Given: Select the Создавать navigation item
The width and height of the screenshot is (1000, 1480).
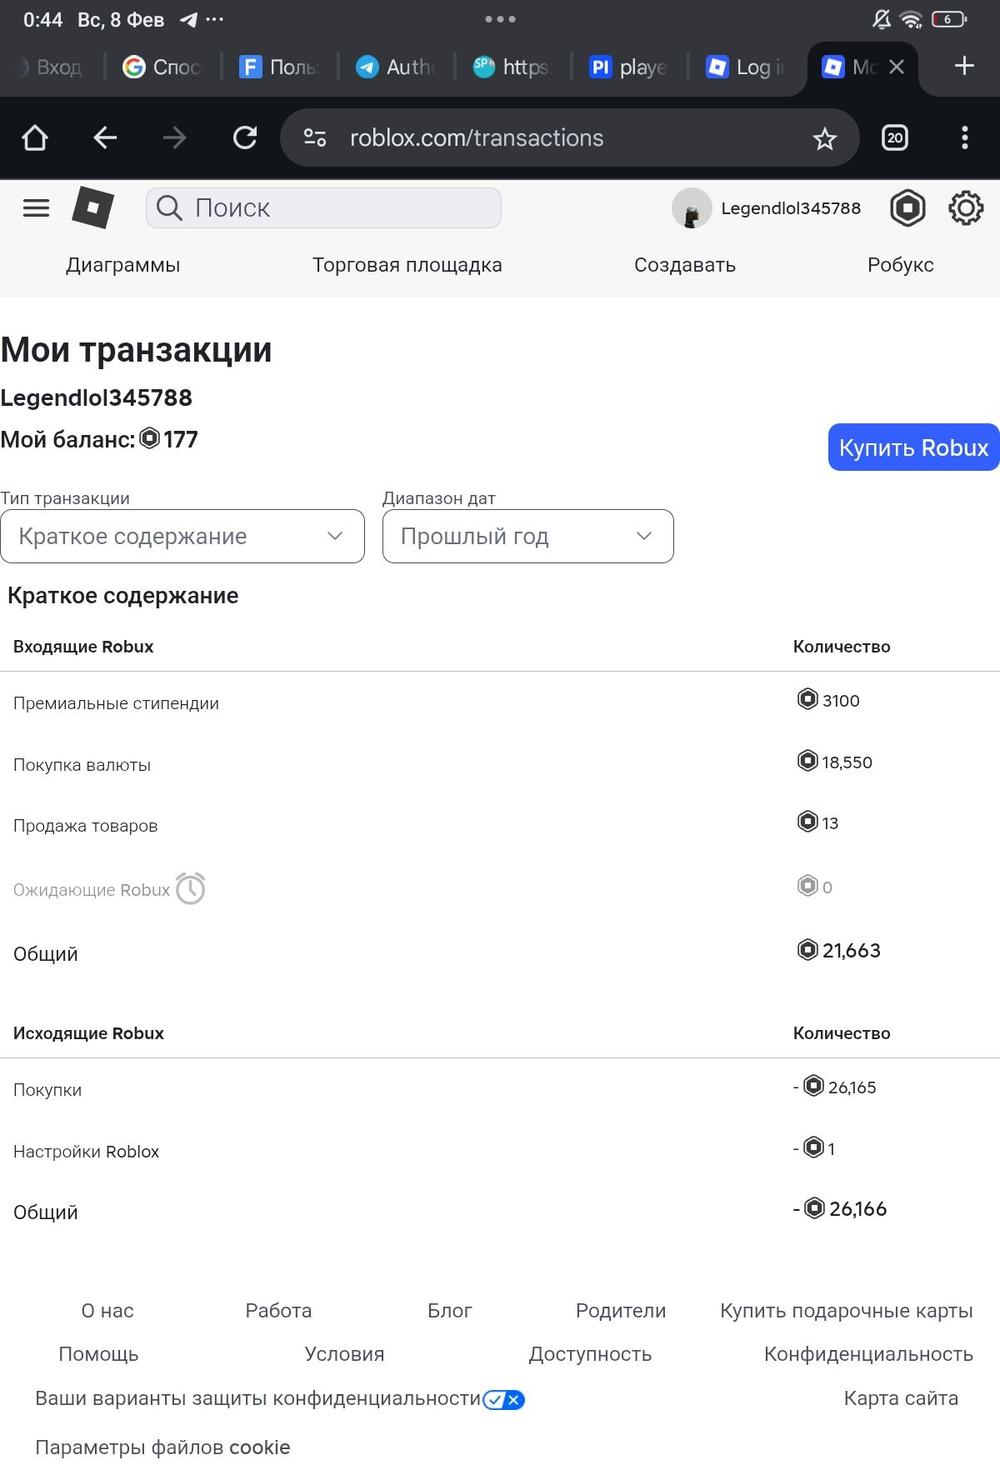Looking at the screenshot, I should [685, 265].
